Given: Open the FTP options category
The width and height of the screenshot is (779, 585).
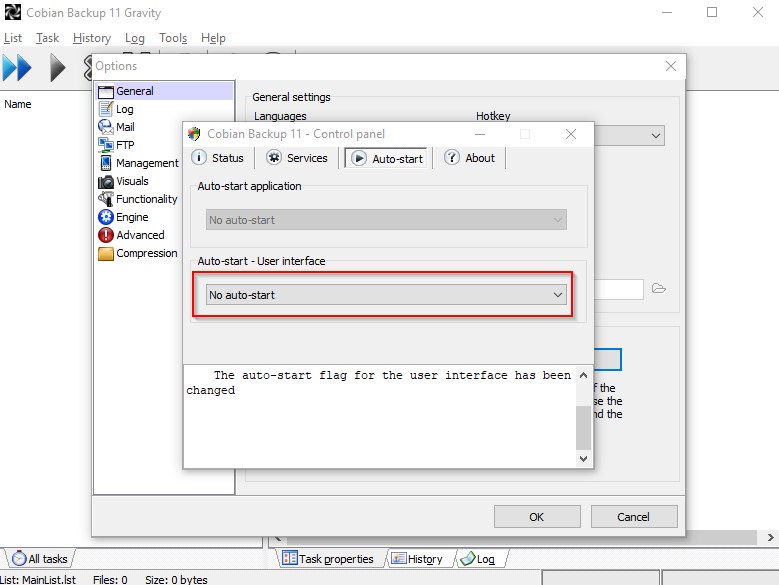Looking at the screenshot, I should [124, 145].
